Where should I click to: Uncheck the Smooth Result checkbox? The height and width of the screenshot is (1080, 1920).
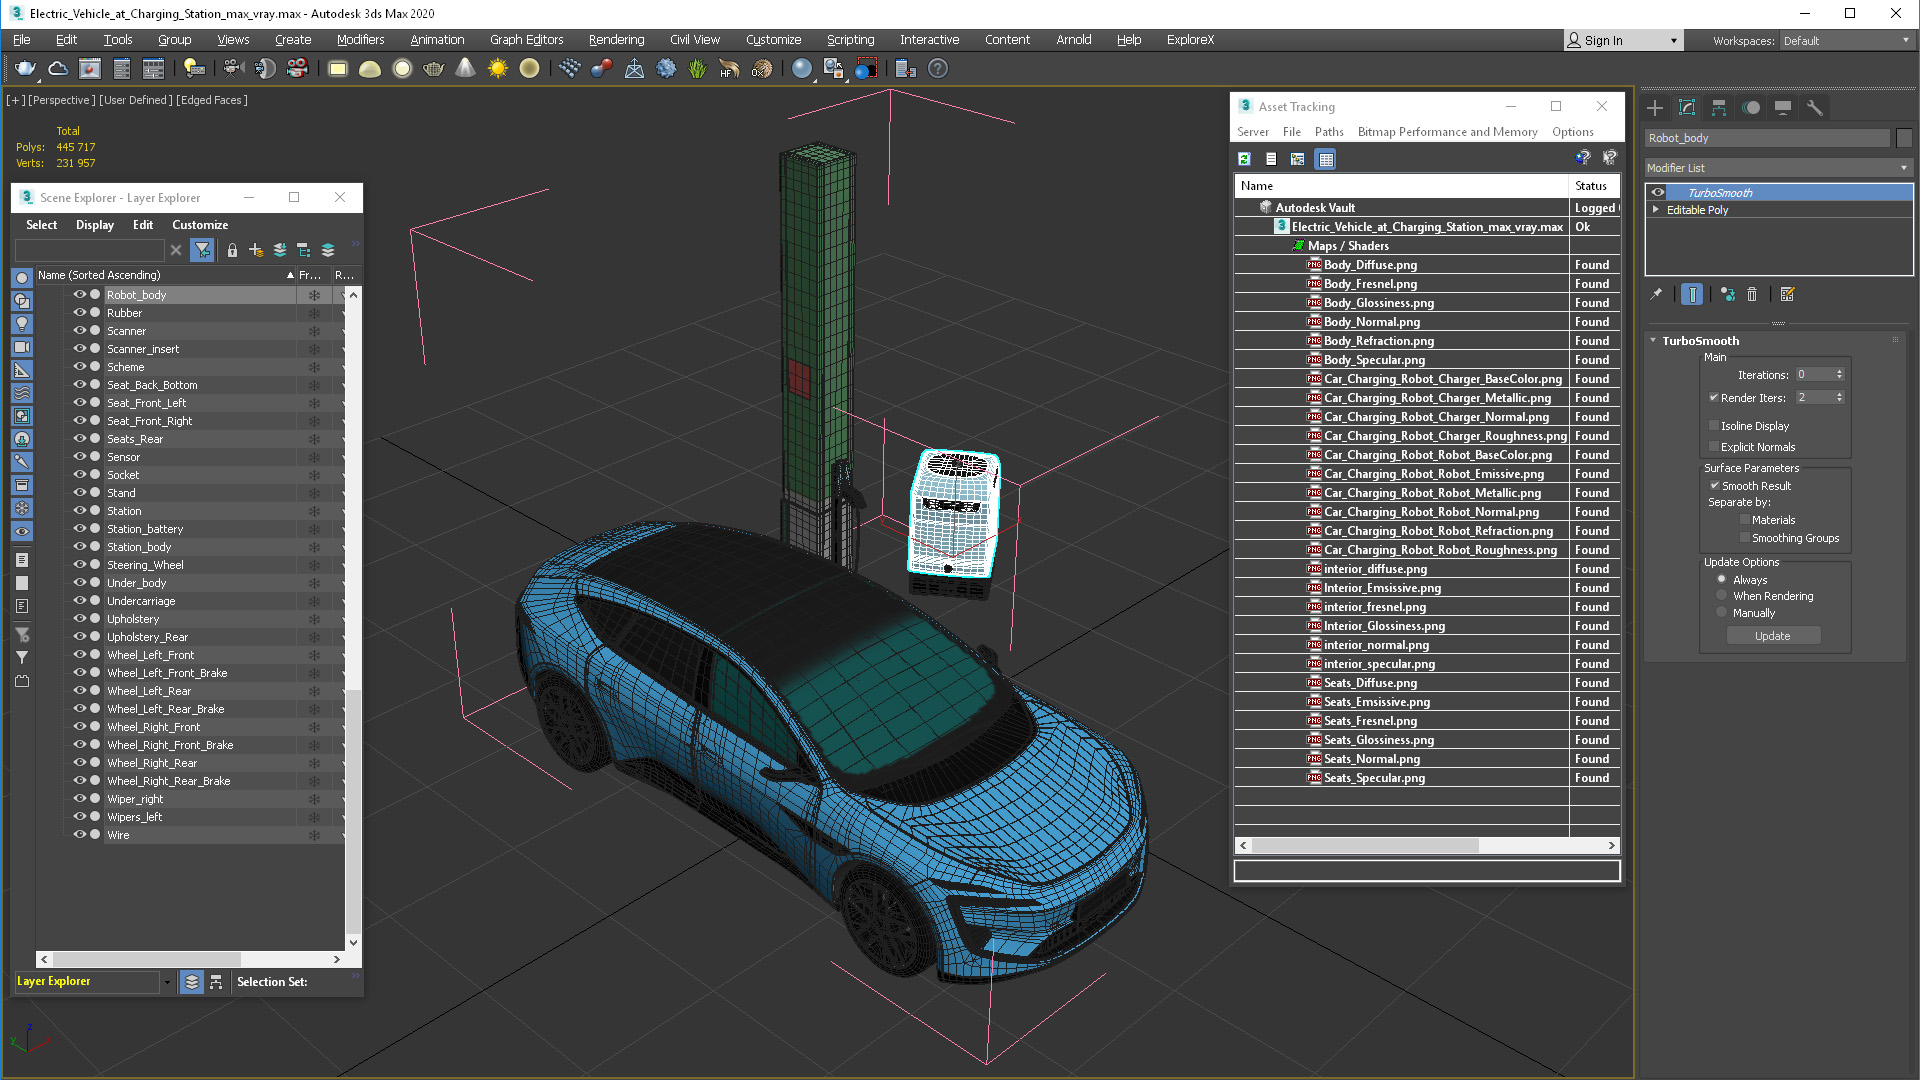1714,486
